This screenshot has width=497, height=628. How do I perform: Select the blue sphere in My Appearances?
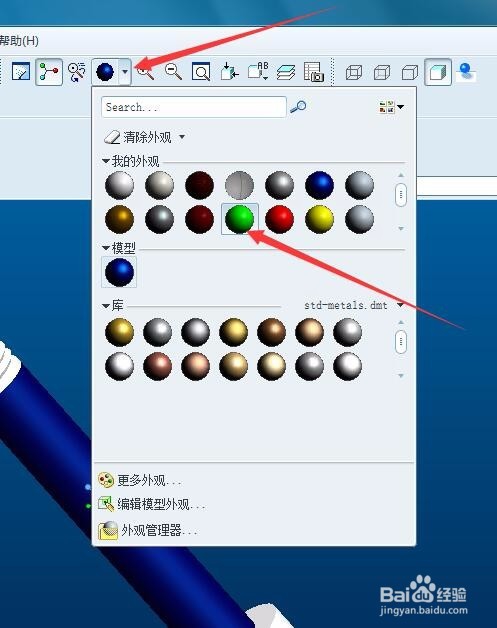click(x=320, y=185)
